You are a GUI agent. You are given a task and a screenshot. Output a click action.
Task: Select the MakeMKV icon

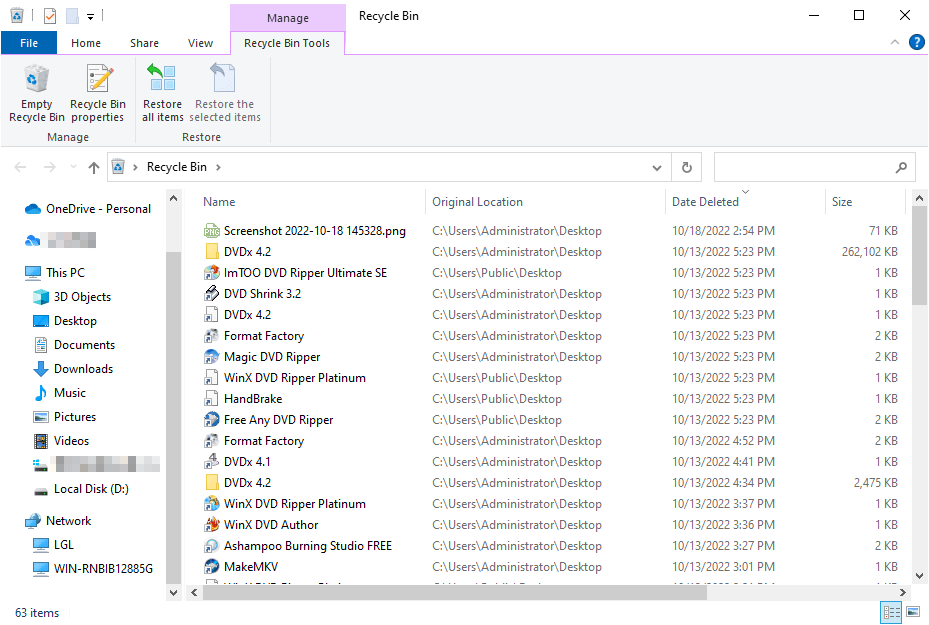(212, 567)
